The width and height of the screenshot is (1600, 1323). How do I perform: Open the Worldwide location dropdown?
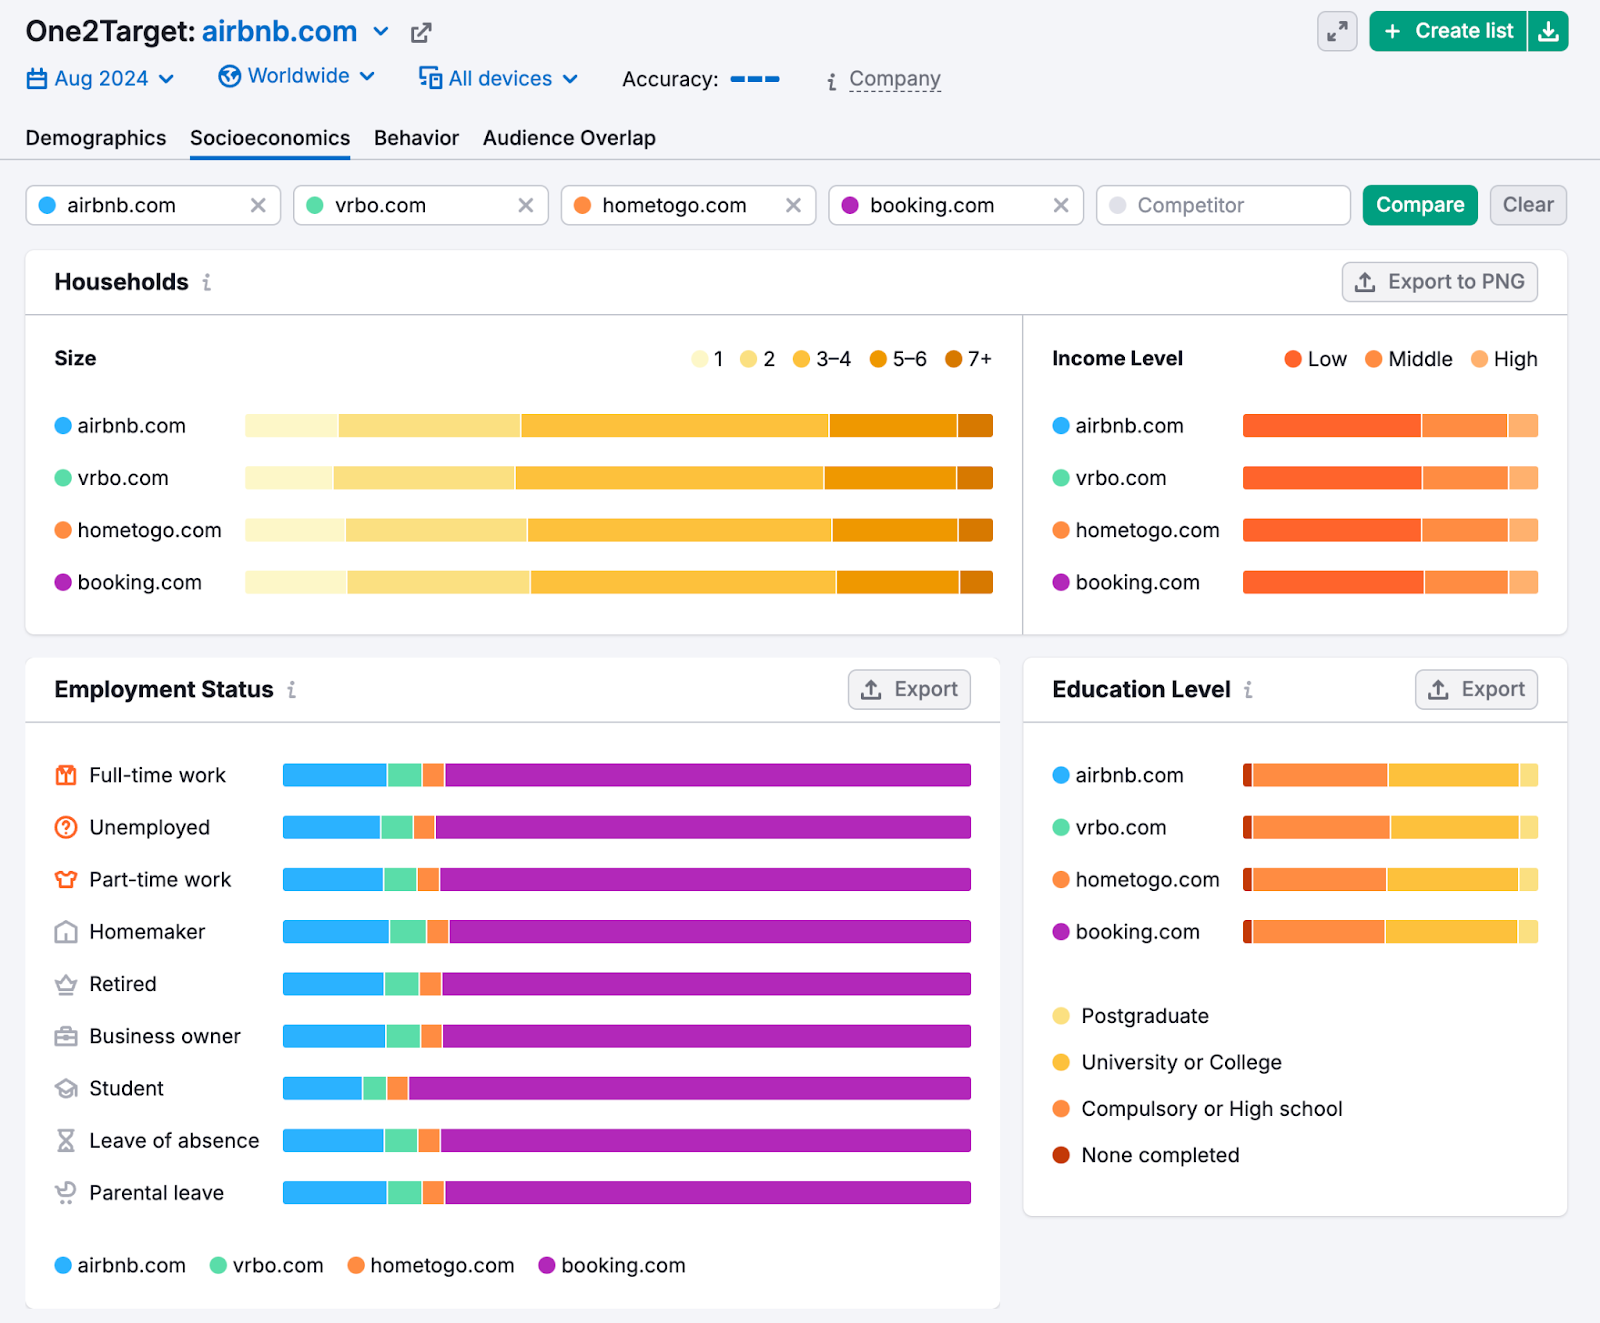tap(297, 76)
